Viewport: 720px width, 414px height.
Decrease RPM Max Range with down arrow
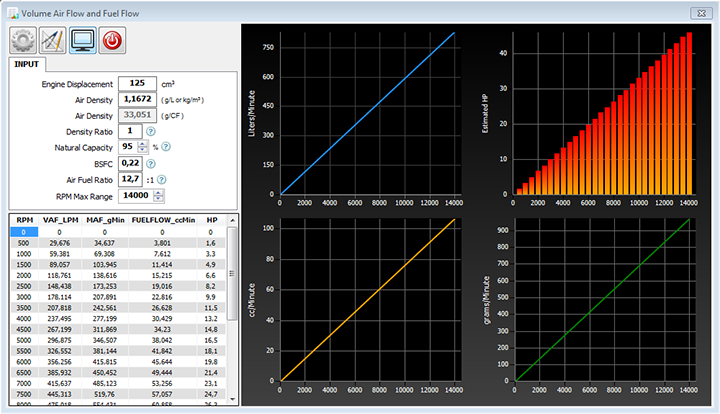tap(158, 199)
